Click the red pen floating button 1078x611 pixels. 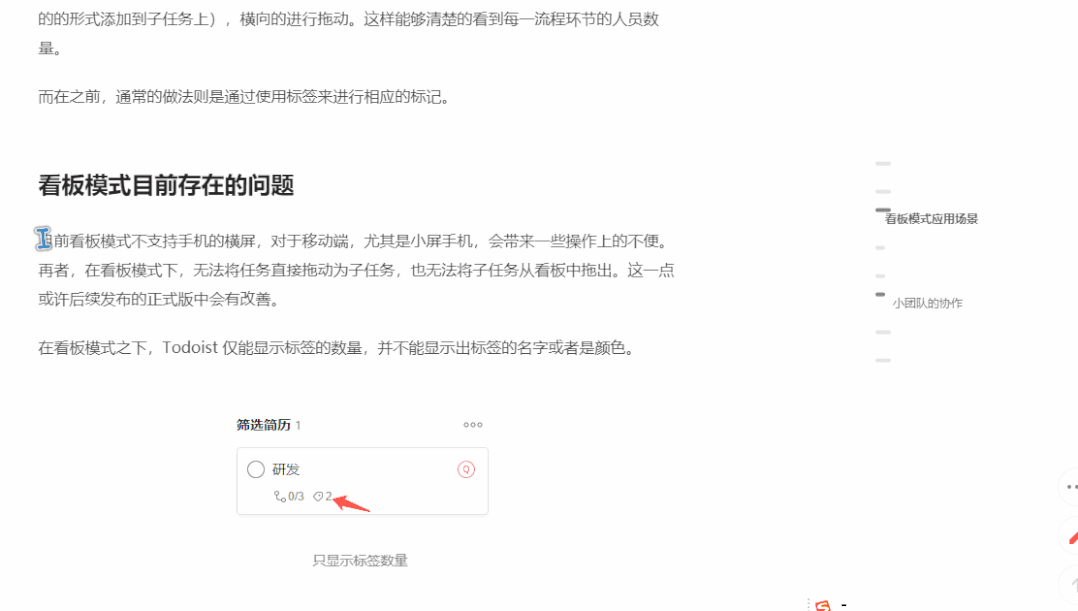point(1070,537)
